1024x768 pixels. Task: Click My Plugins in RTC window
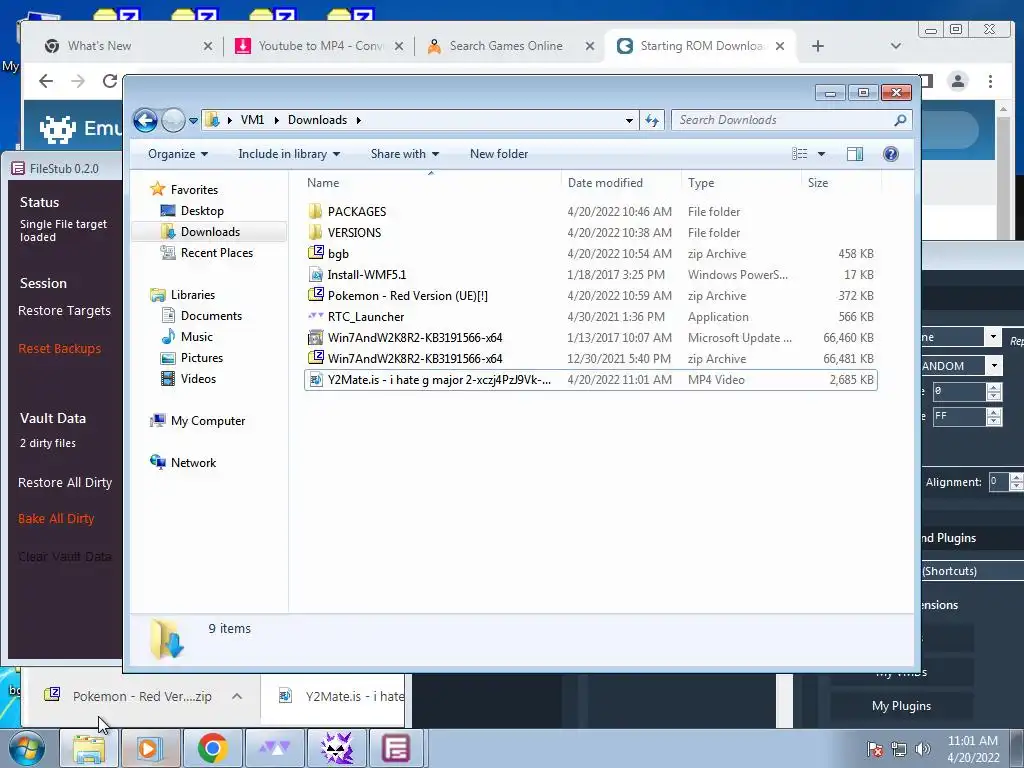[901, 706]
